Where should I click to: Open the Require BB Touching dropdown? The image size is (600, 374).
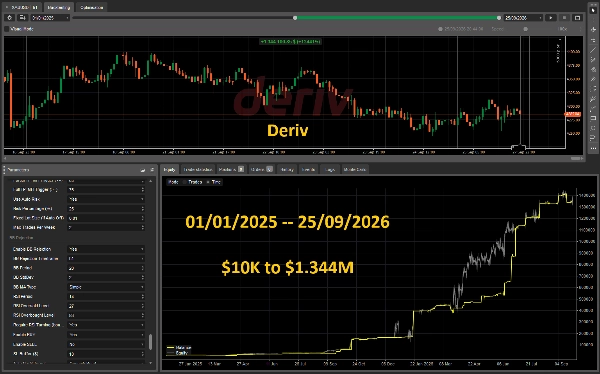[106, 325]
